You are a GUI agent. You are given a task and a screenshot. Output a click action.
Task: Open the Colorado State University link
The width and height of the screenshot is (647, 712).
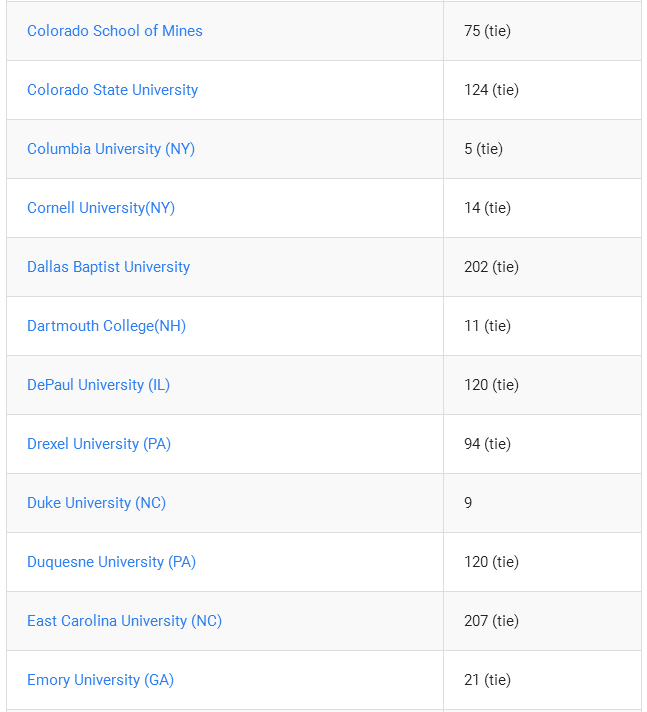coord(112,90)
